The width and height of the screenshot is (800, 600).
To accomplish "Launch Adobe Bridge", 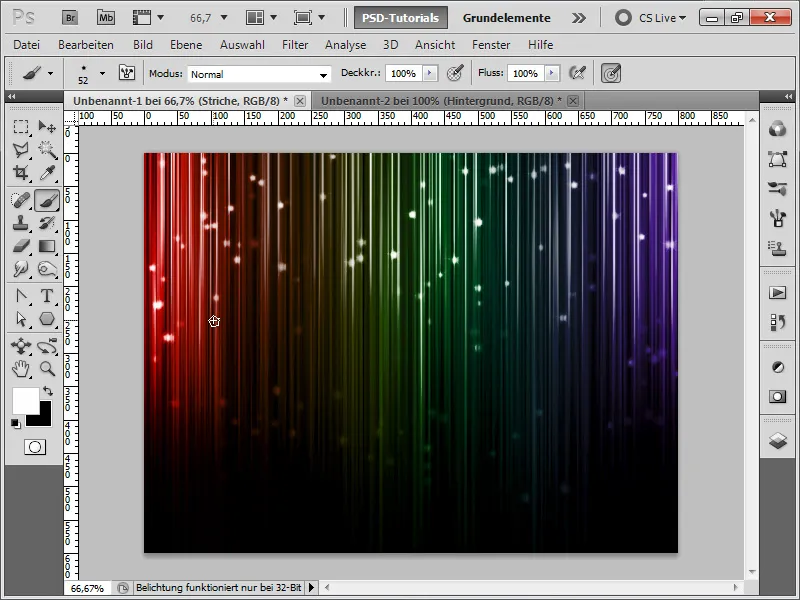I will tap(70, 18).
